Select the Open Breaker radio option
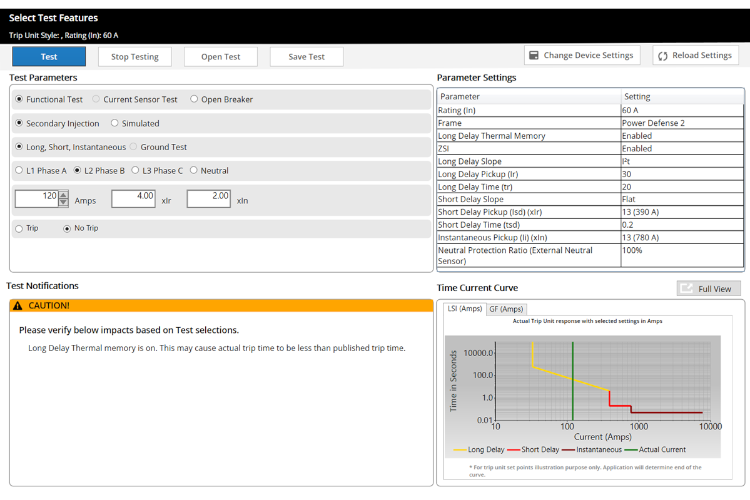The image size is (750, 500). click(x=195, y=100)
